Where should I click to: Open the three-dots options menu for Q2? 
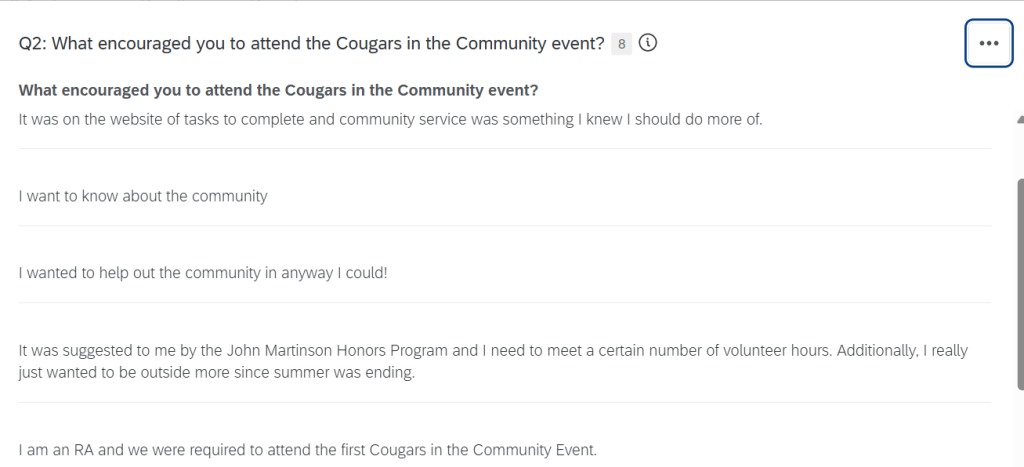click(x=989, y=43)
